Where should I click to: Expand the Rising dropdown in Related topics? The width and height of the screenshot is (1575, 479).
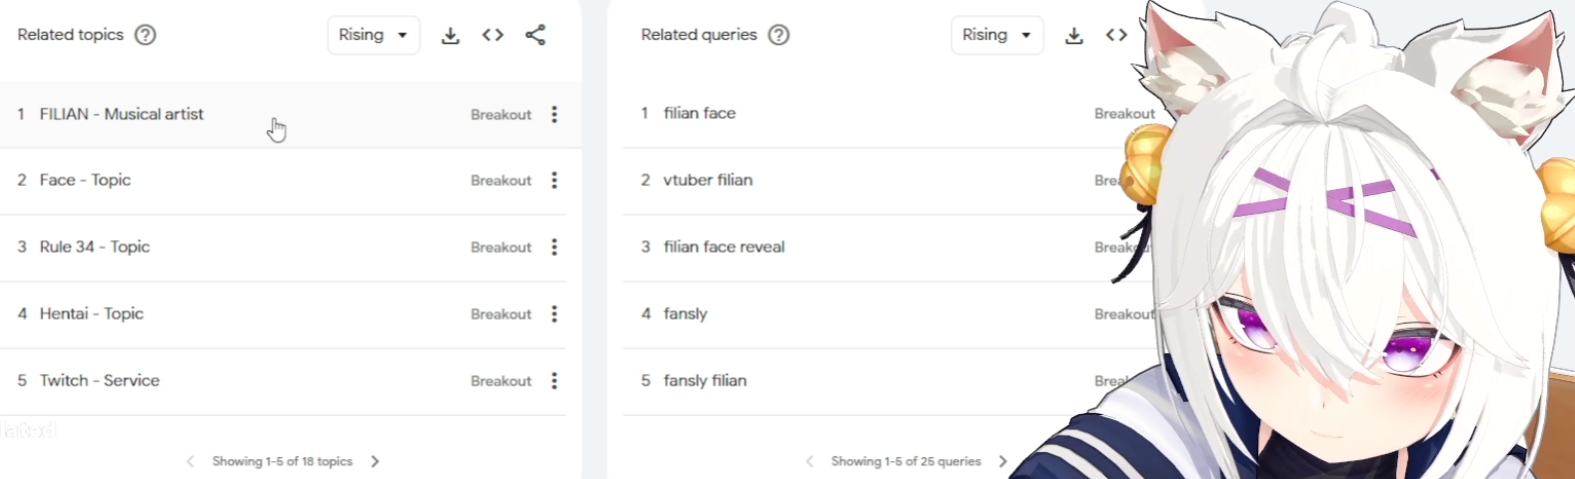coord(373,35)
